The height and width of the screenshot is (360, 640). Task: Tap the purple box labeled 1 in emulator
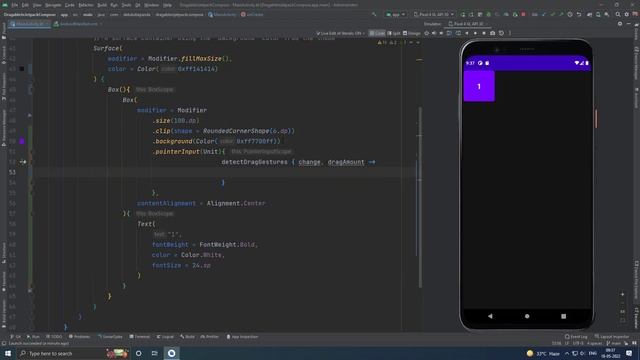coord(479,86)
